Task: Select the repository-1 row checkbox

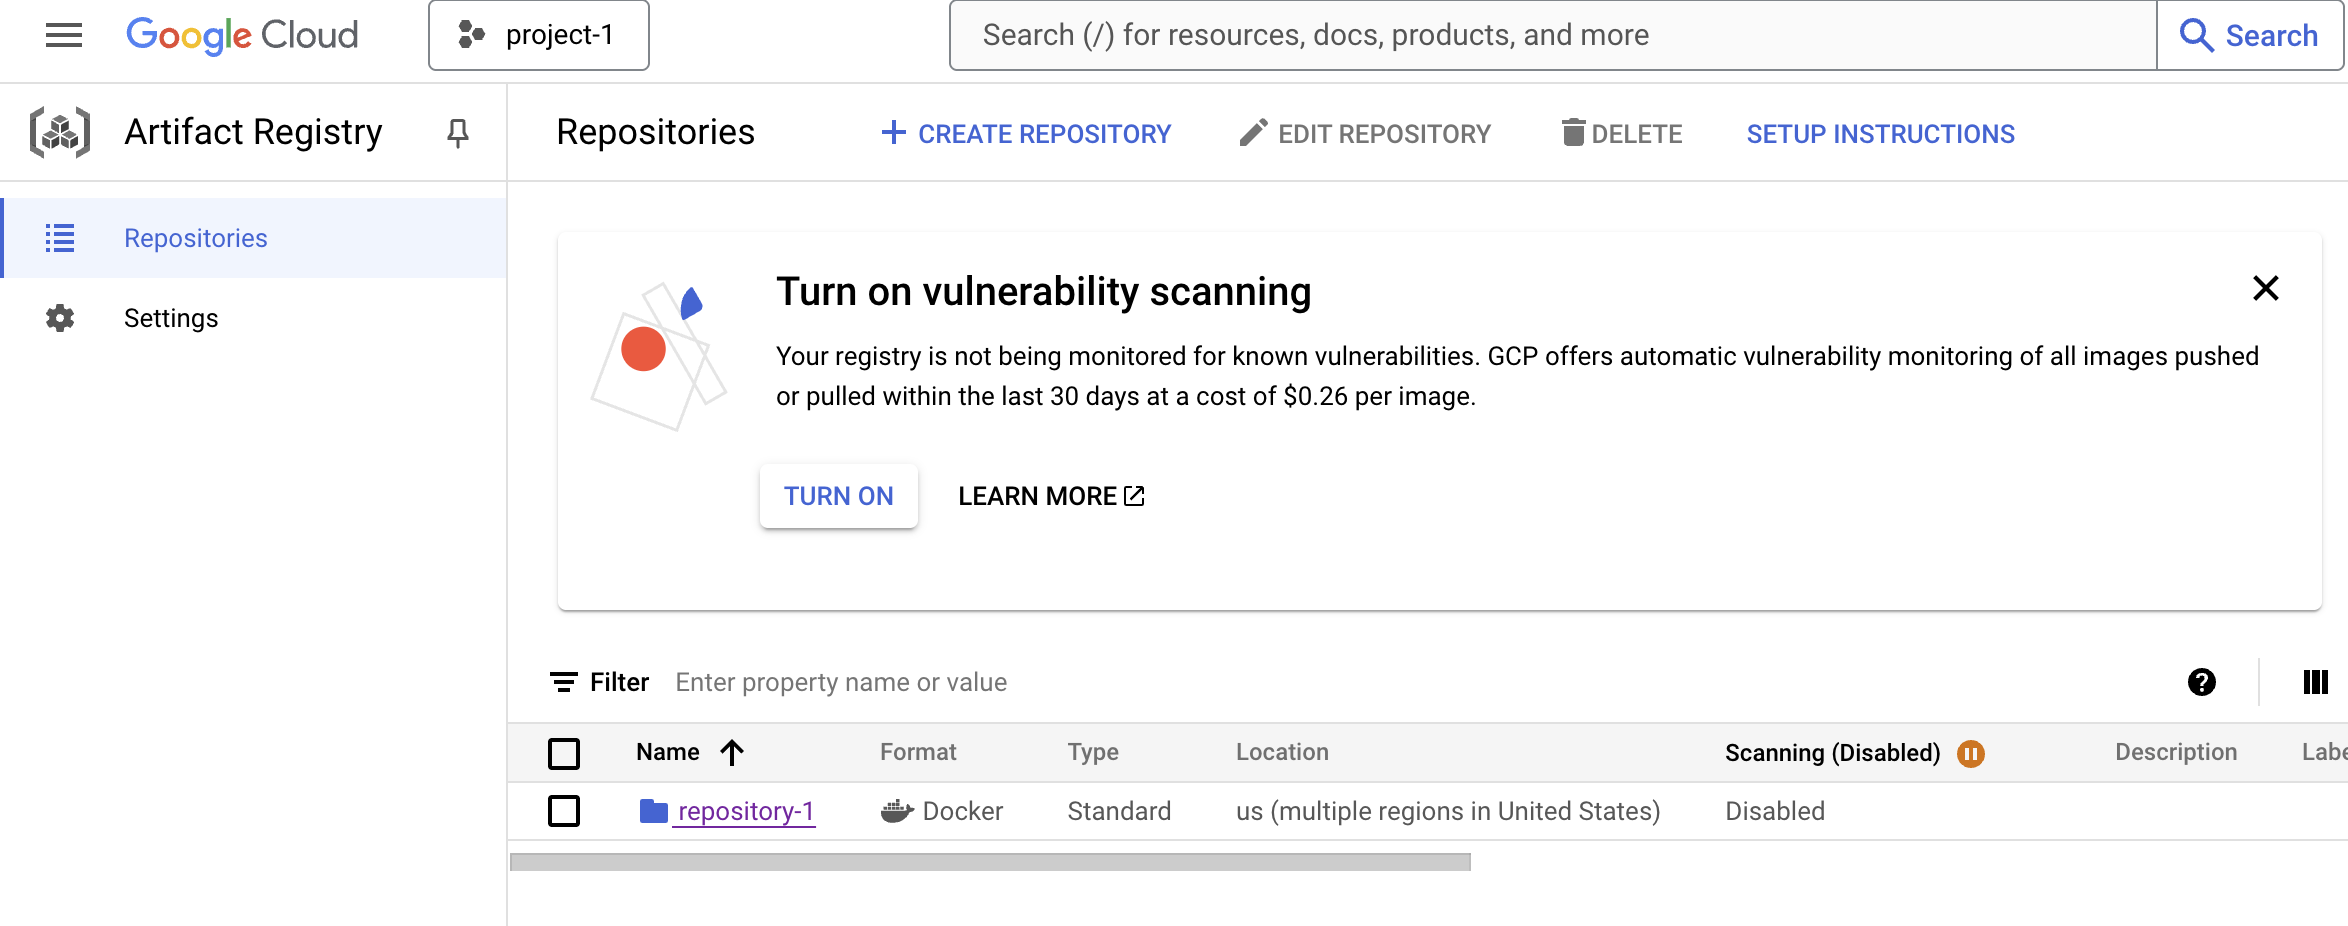Action: [x=564, y=811]
